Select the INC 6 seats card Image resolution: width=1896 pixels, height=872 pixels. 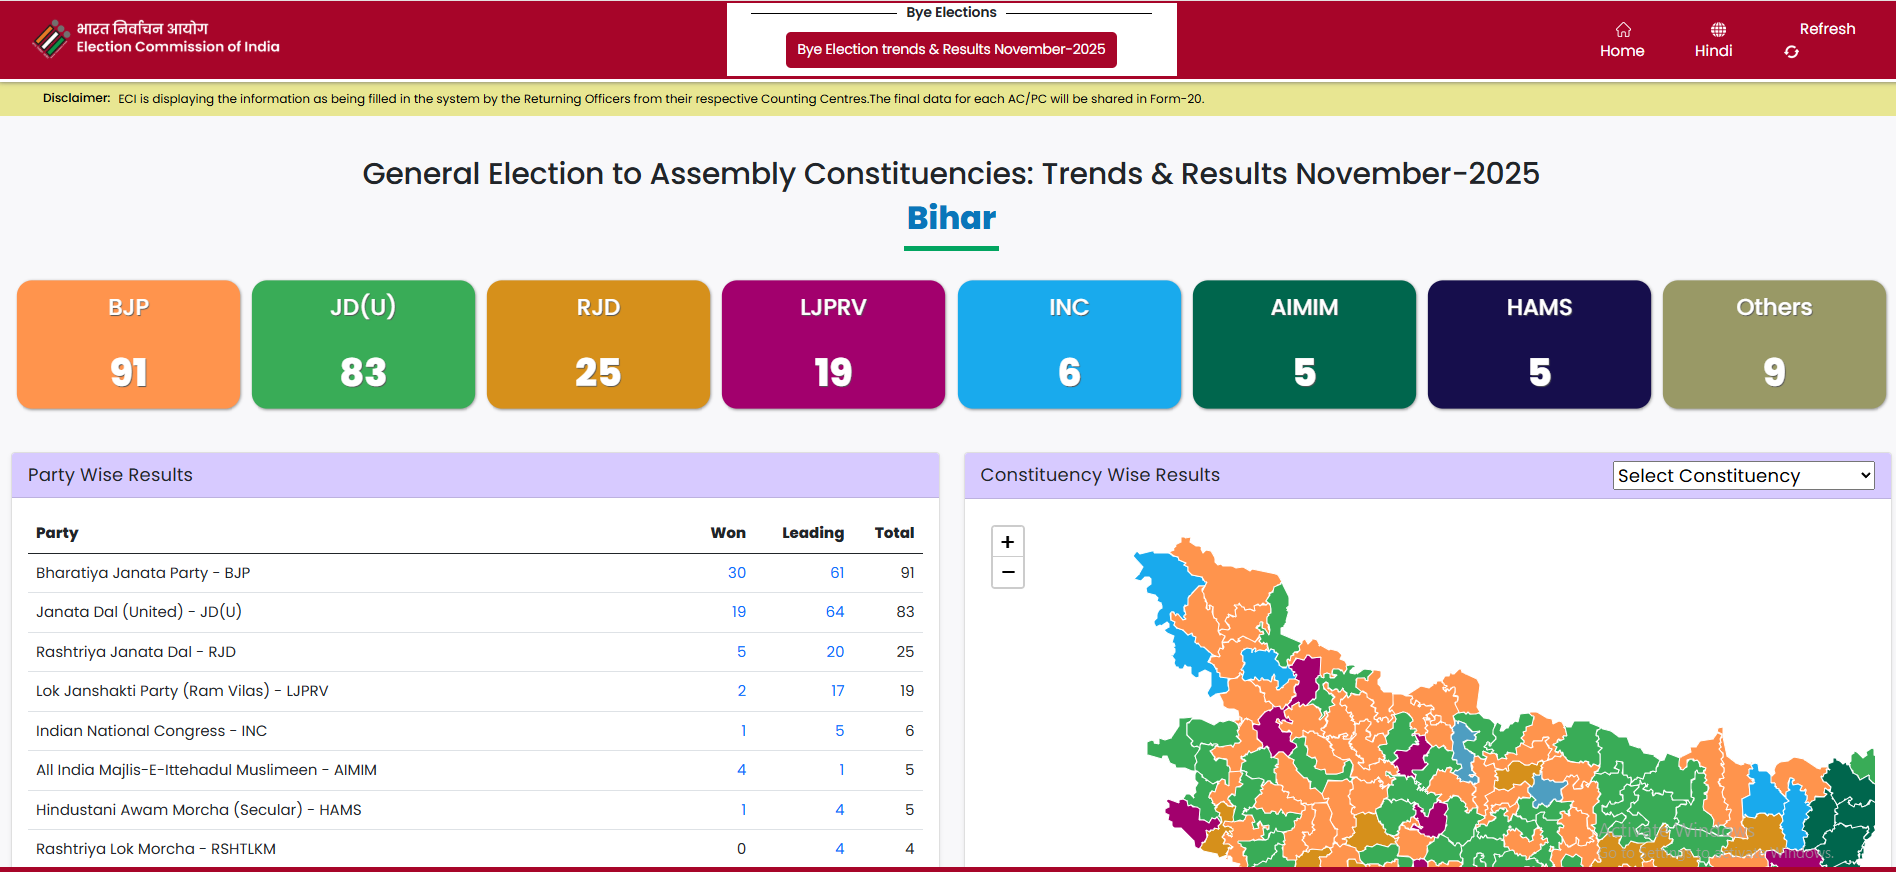1069,344
